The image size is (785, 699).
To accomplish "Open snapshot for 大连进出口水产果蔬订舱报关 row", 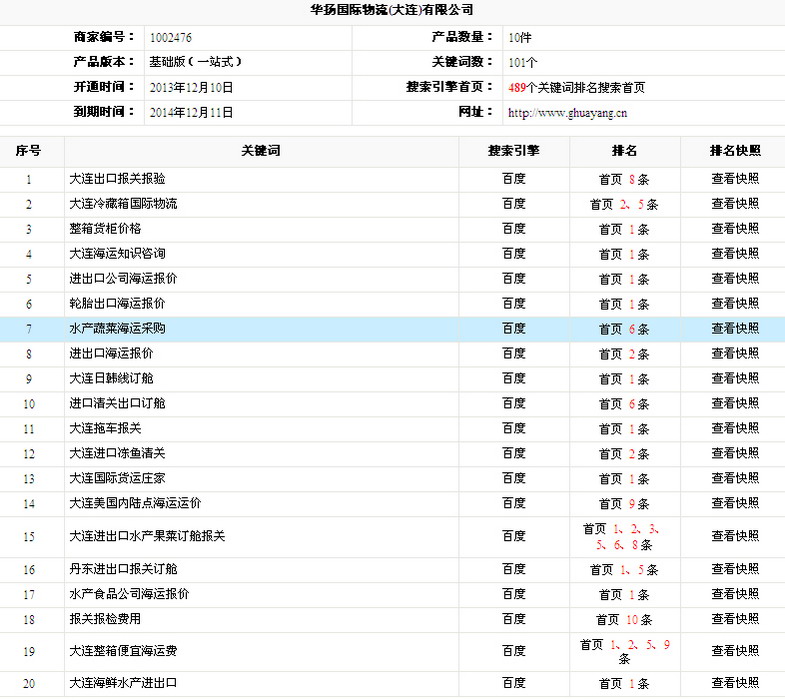I will coord(734,537).
